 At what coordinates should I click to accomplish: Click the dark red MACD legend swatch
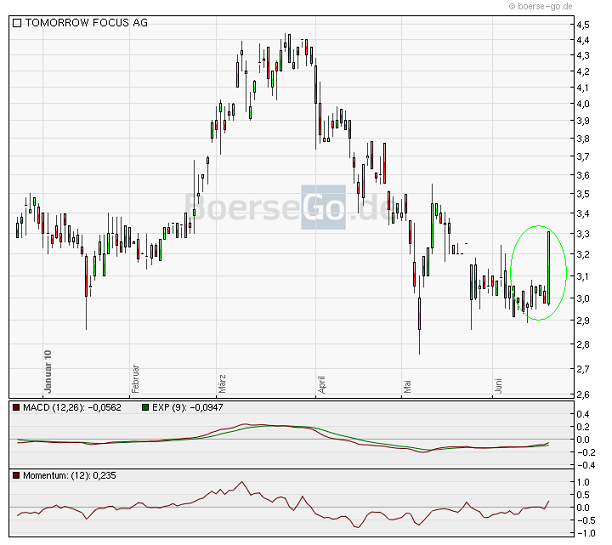pos(16,408)
